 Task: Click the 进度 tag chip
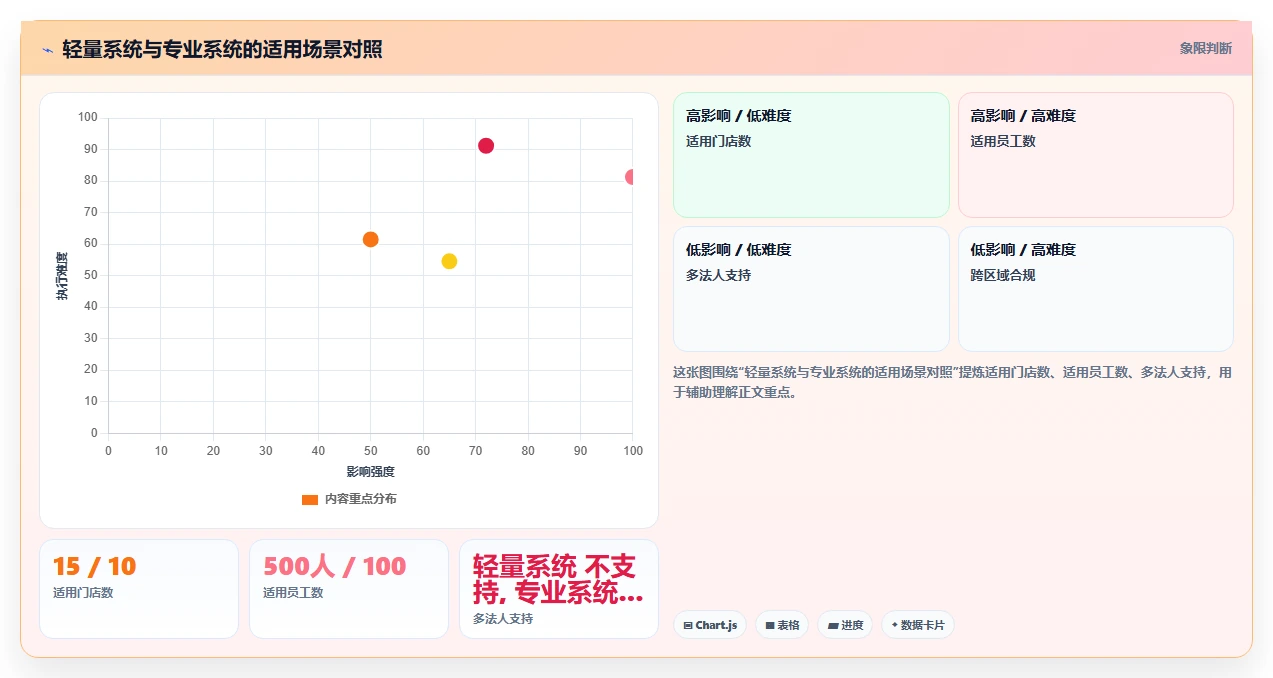point(845,625)
